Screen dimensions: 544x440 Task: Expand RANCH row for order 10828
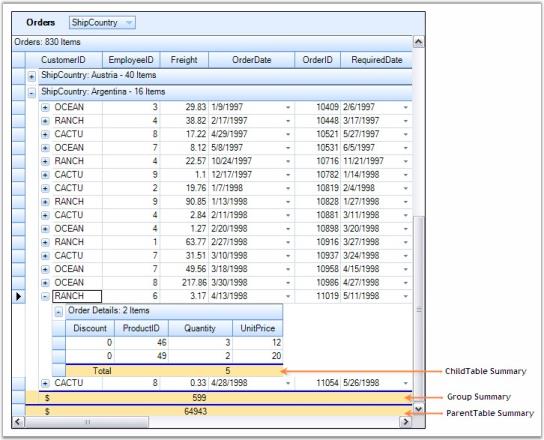45,202
